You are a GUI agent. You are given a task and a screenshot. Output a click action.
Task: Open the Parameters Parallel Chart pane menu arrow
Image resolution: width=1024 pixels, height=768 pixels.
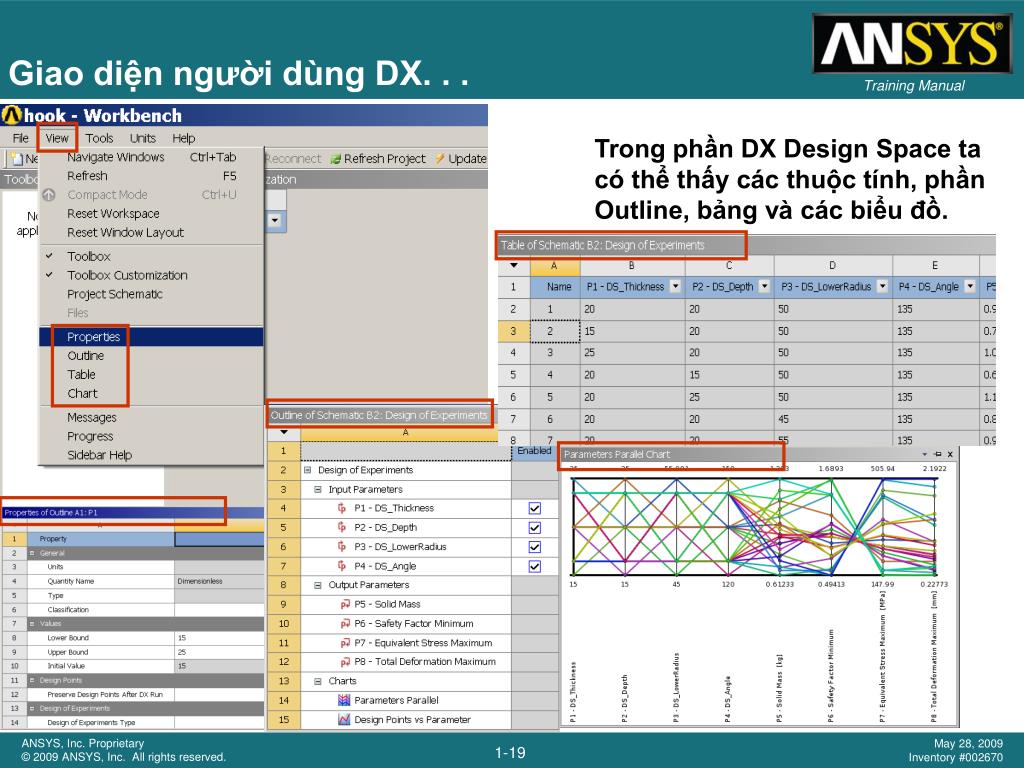coord(925,455)
